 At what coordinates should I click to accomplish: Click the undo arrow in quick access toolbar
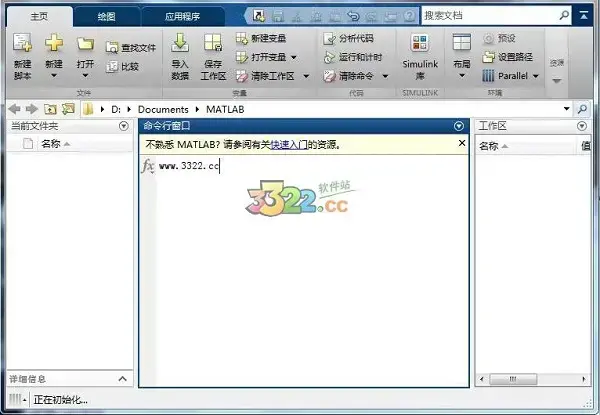[x=353, y=16]
